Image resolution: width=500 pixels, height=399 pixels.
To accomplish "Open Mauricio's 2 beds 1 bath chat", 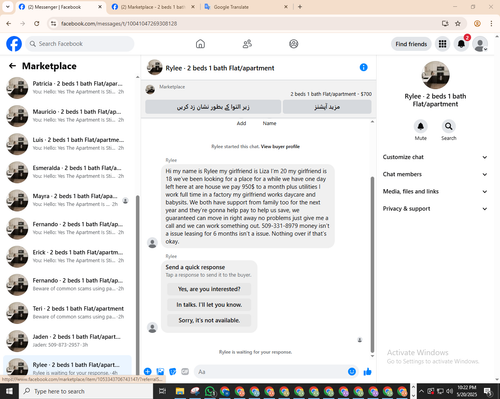I will pos(68,116).
